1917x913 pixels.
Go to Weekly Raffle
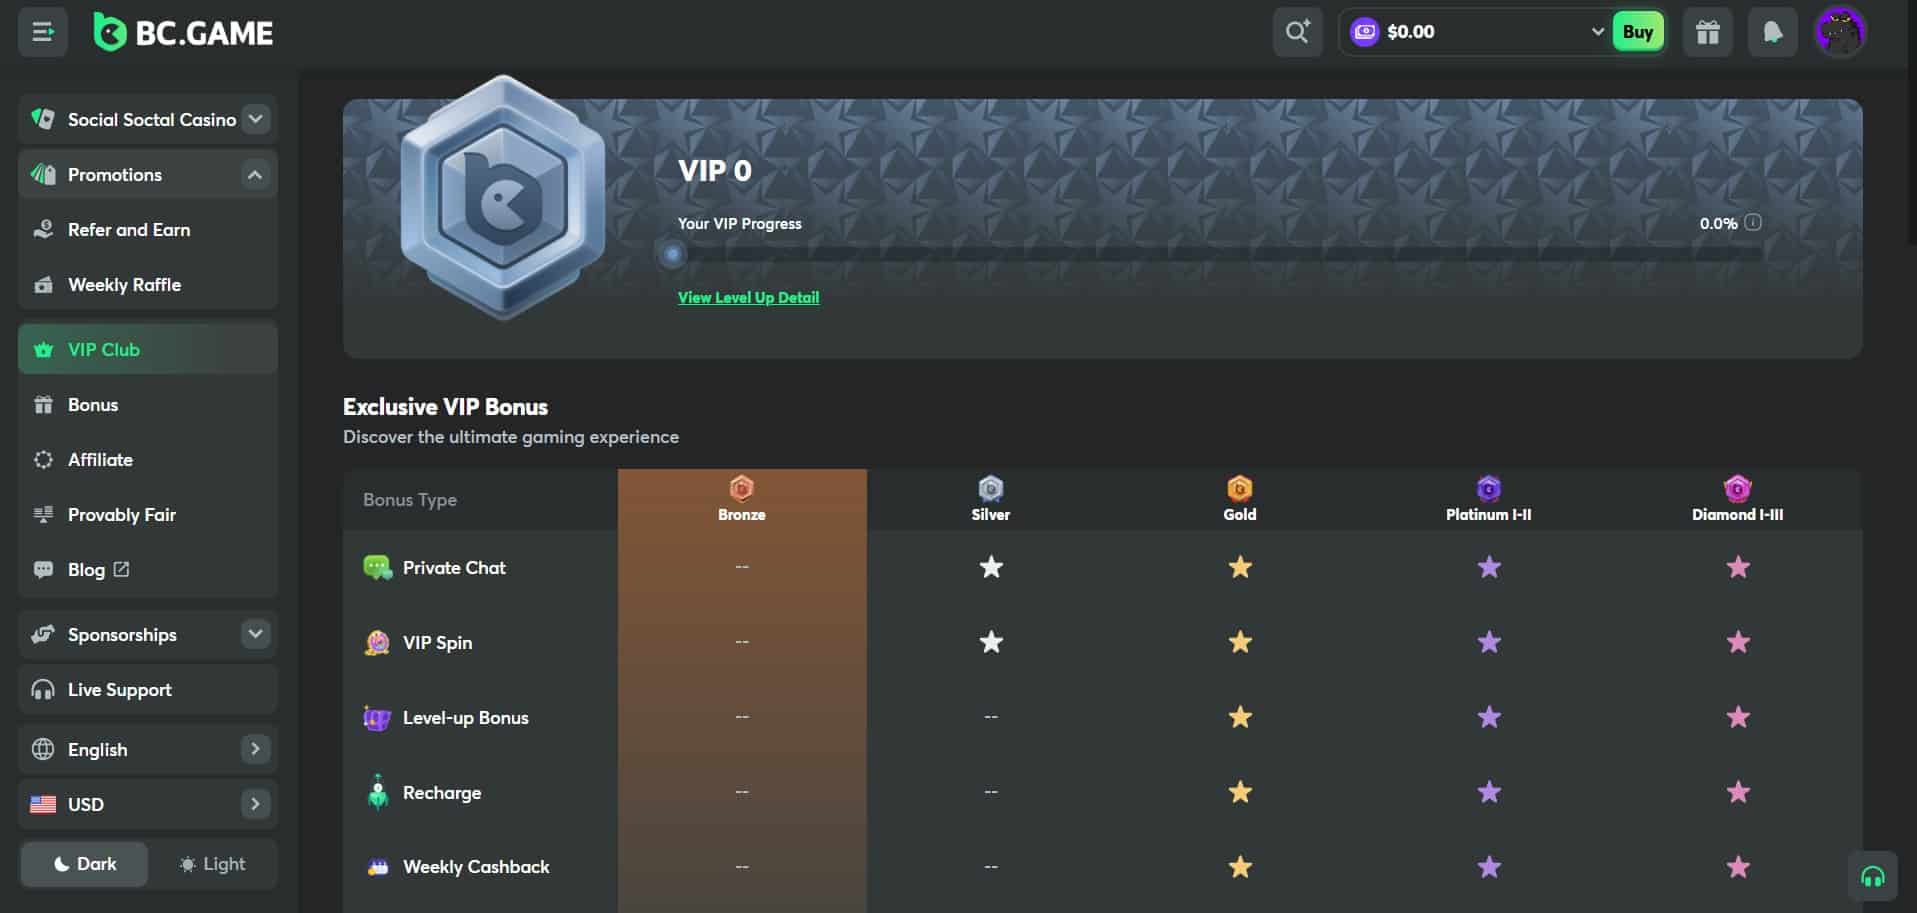pyautogui.click(x=148, y=285)
